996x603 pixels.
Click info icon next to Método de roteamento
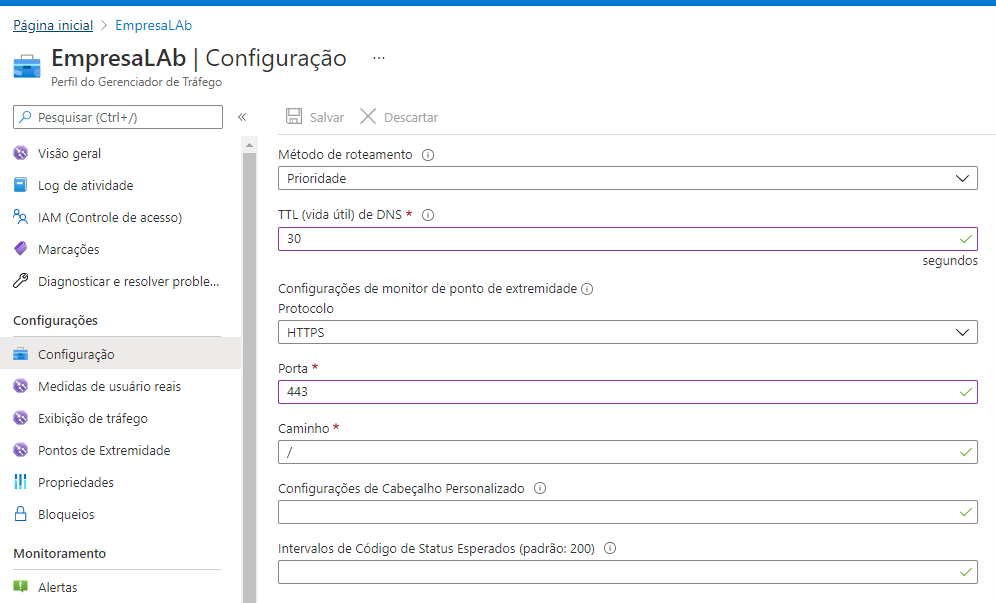click(428, 155)
